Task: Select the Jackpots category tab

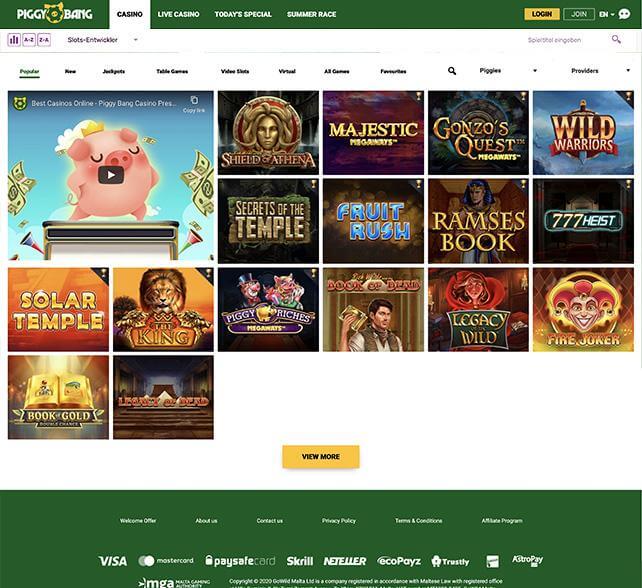Action: pos(114,71)
